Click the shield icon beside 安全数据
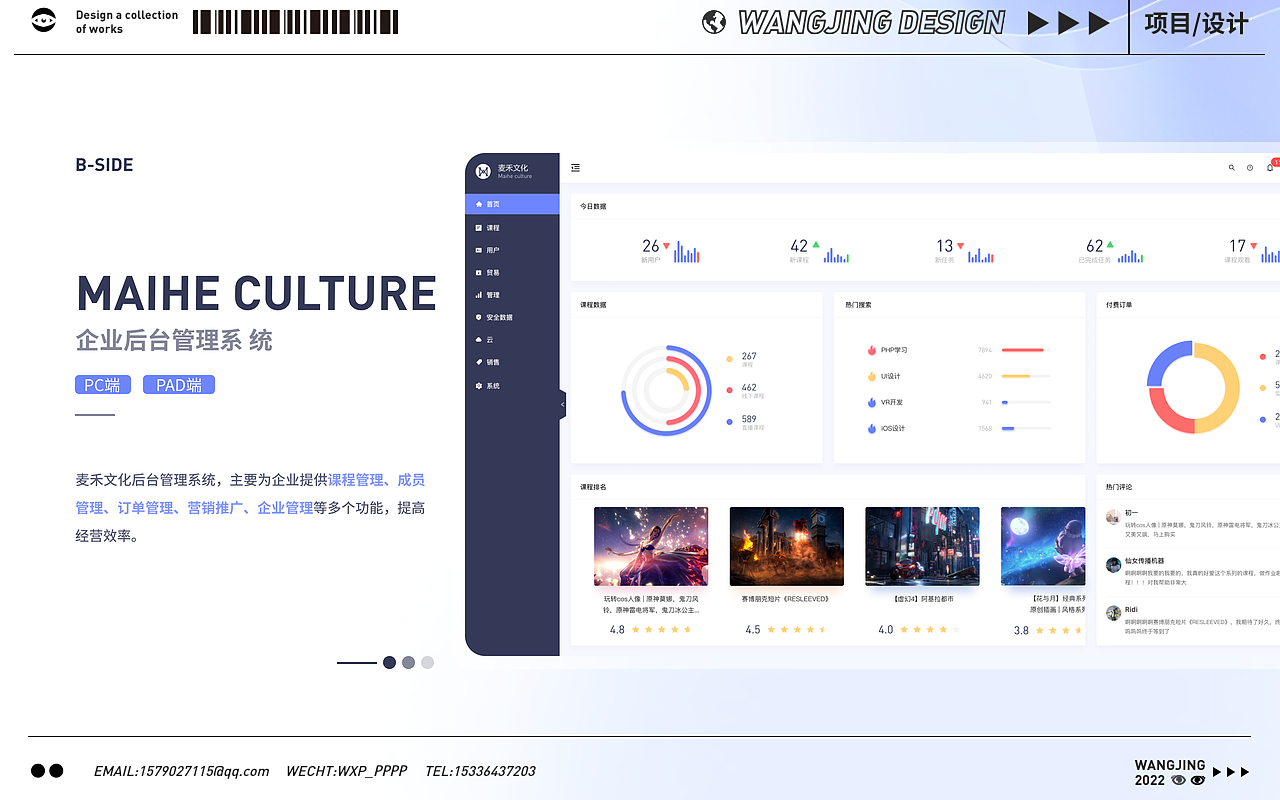This screenshot has width=1280, height=800. click(479, 317)
